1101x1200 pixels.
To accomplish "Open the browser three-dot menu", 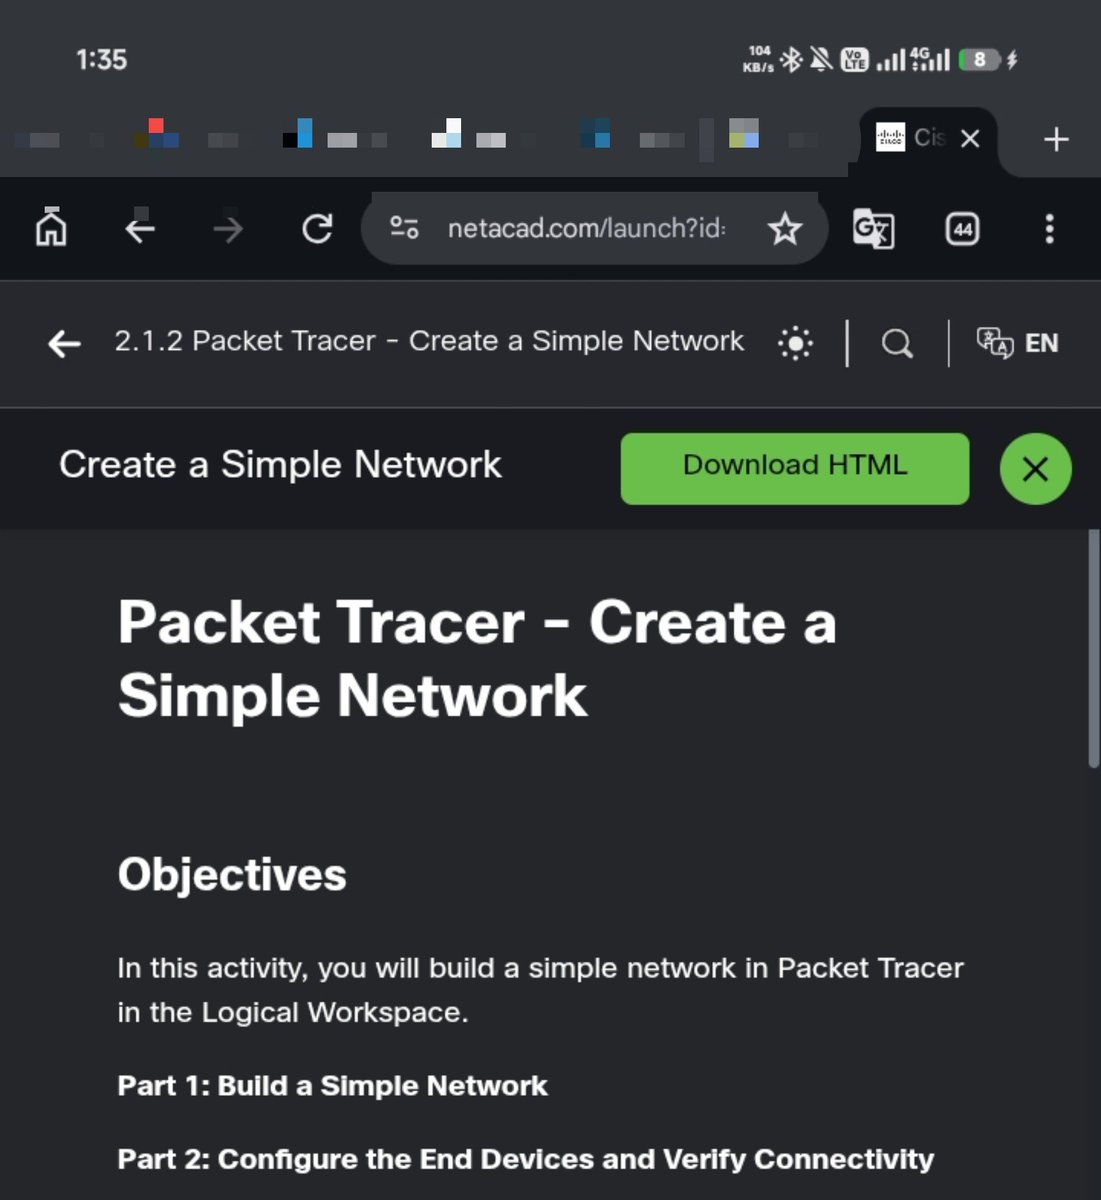I will point(1049,229).
